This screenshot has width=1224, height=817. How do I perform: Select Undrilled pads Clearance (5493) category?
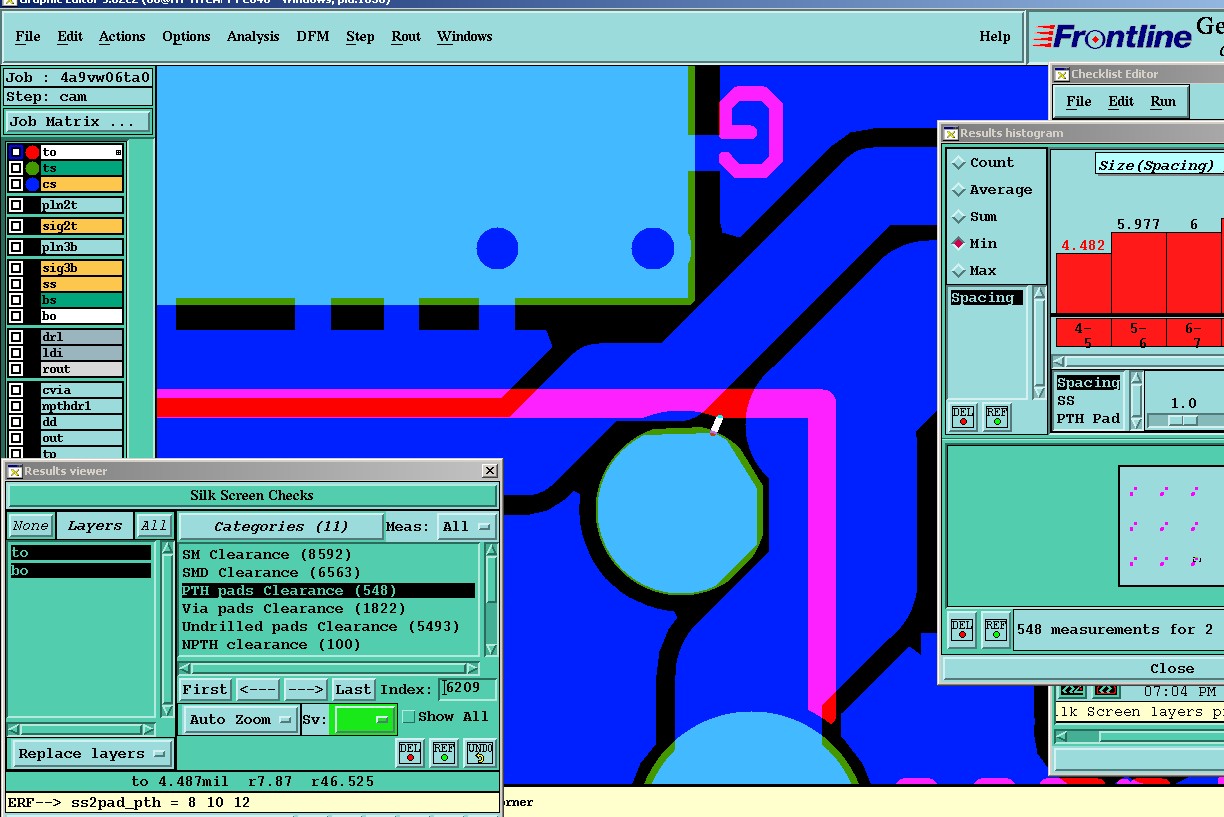coord(328,627)
